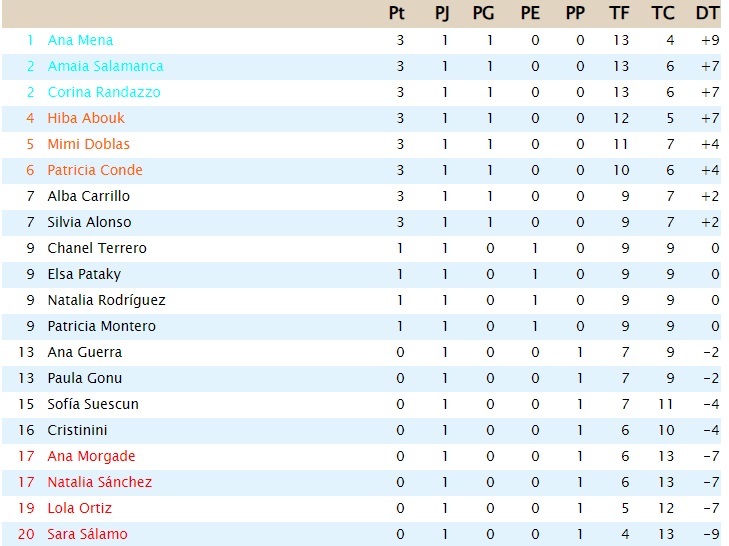Select the Sofía Suescun name
Image resolution: width=729 pixels, height=546 pixels.
tap(93, 405)
